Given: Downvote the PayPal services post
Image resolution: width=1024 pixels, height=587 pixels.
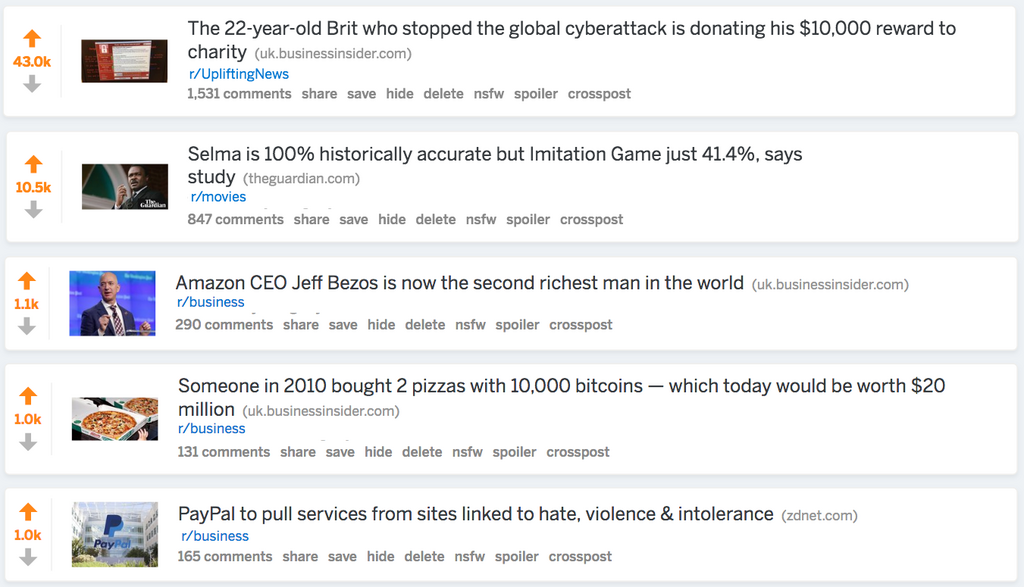Looking at the screenshot, I should pyautogui.click(x=27, y=557).
